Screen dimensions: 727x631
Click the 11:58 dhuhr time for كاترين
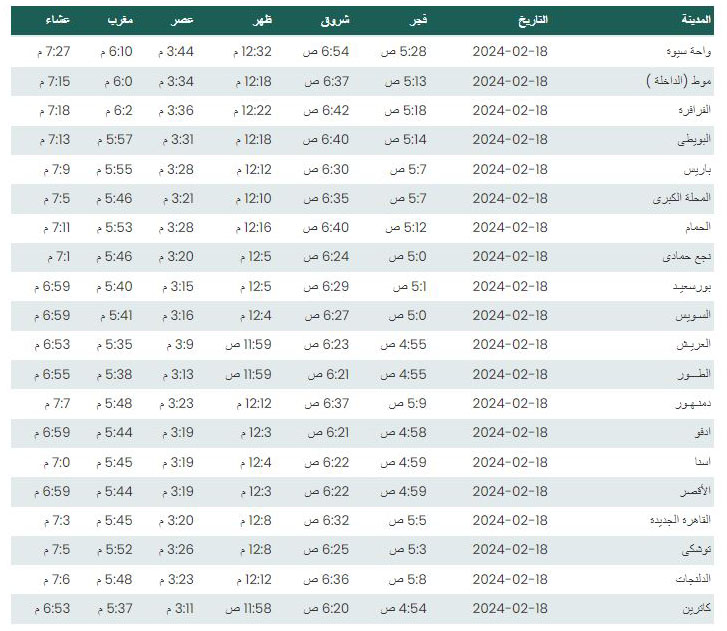[x=249, y=609]
